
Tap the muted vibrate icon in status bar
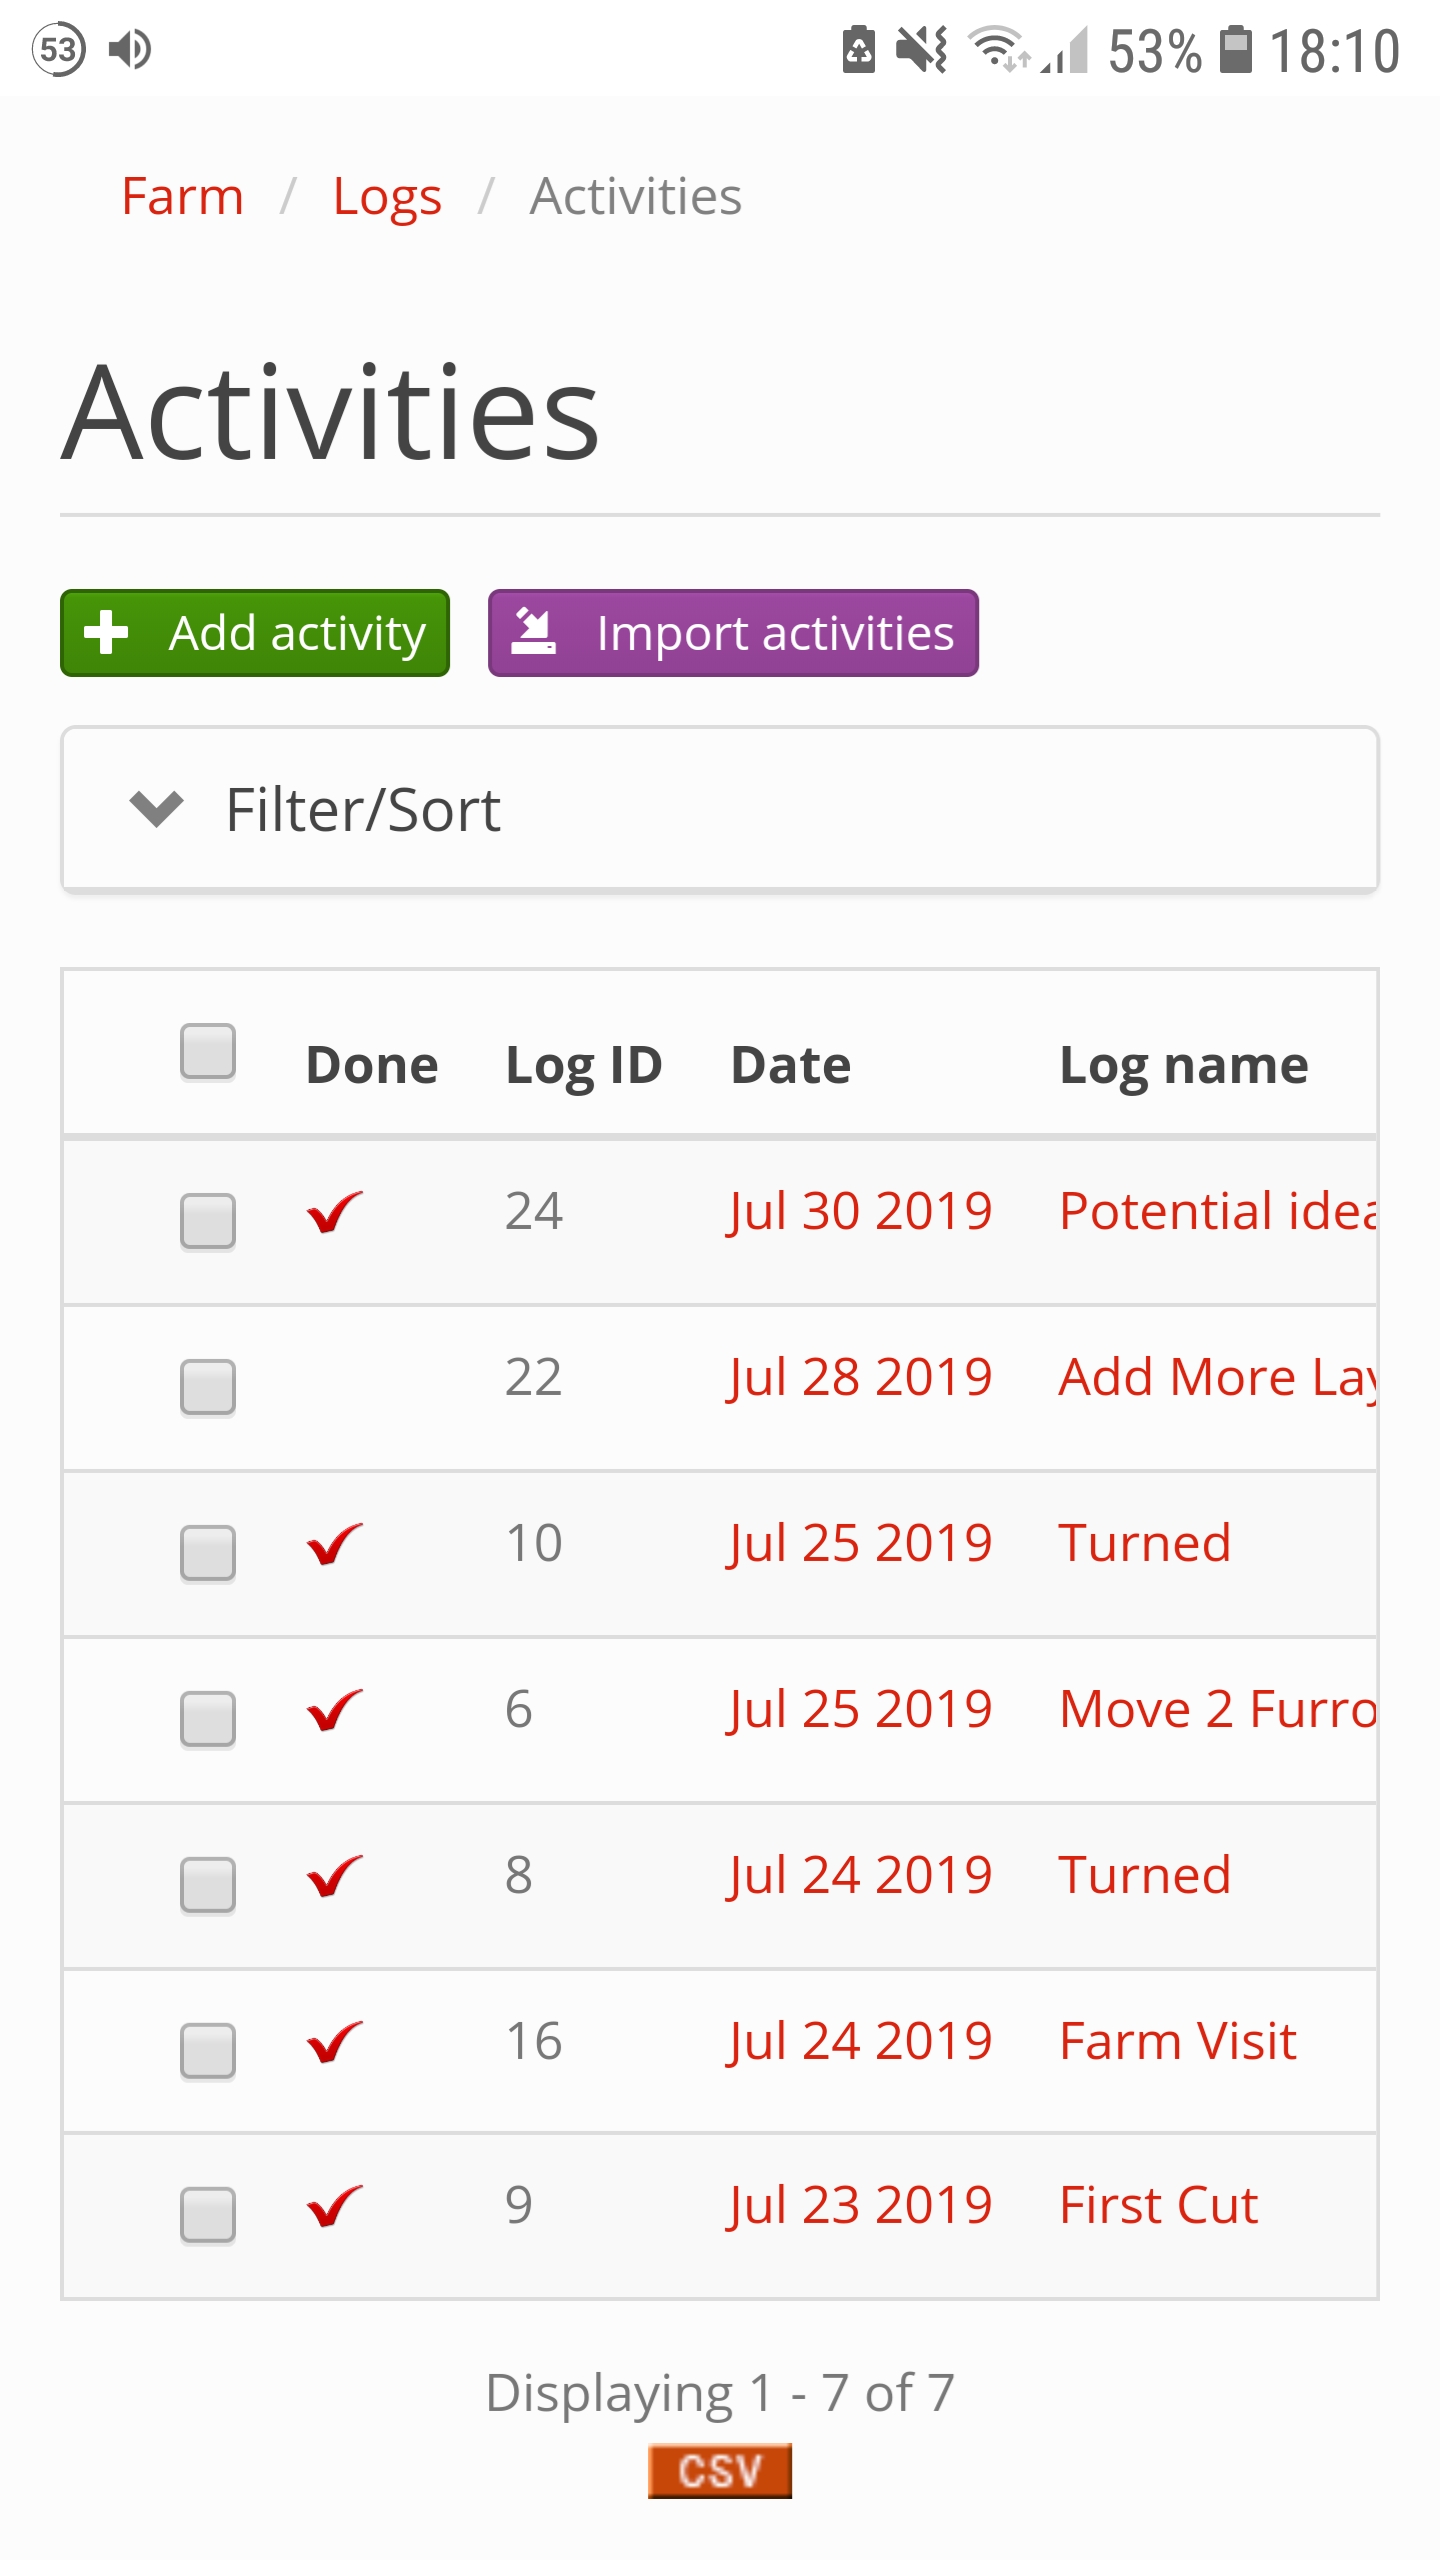(921, 50)
